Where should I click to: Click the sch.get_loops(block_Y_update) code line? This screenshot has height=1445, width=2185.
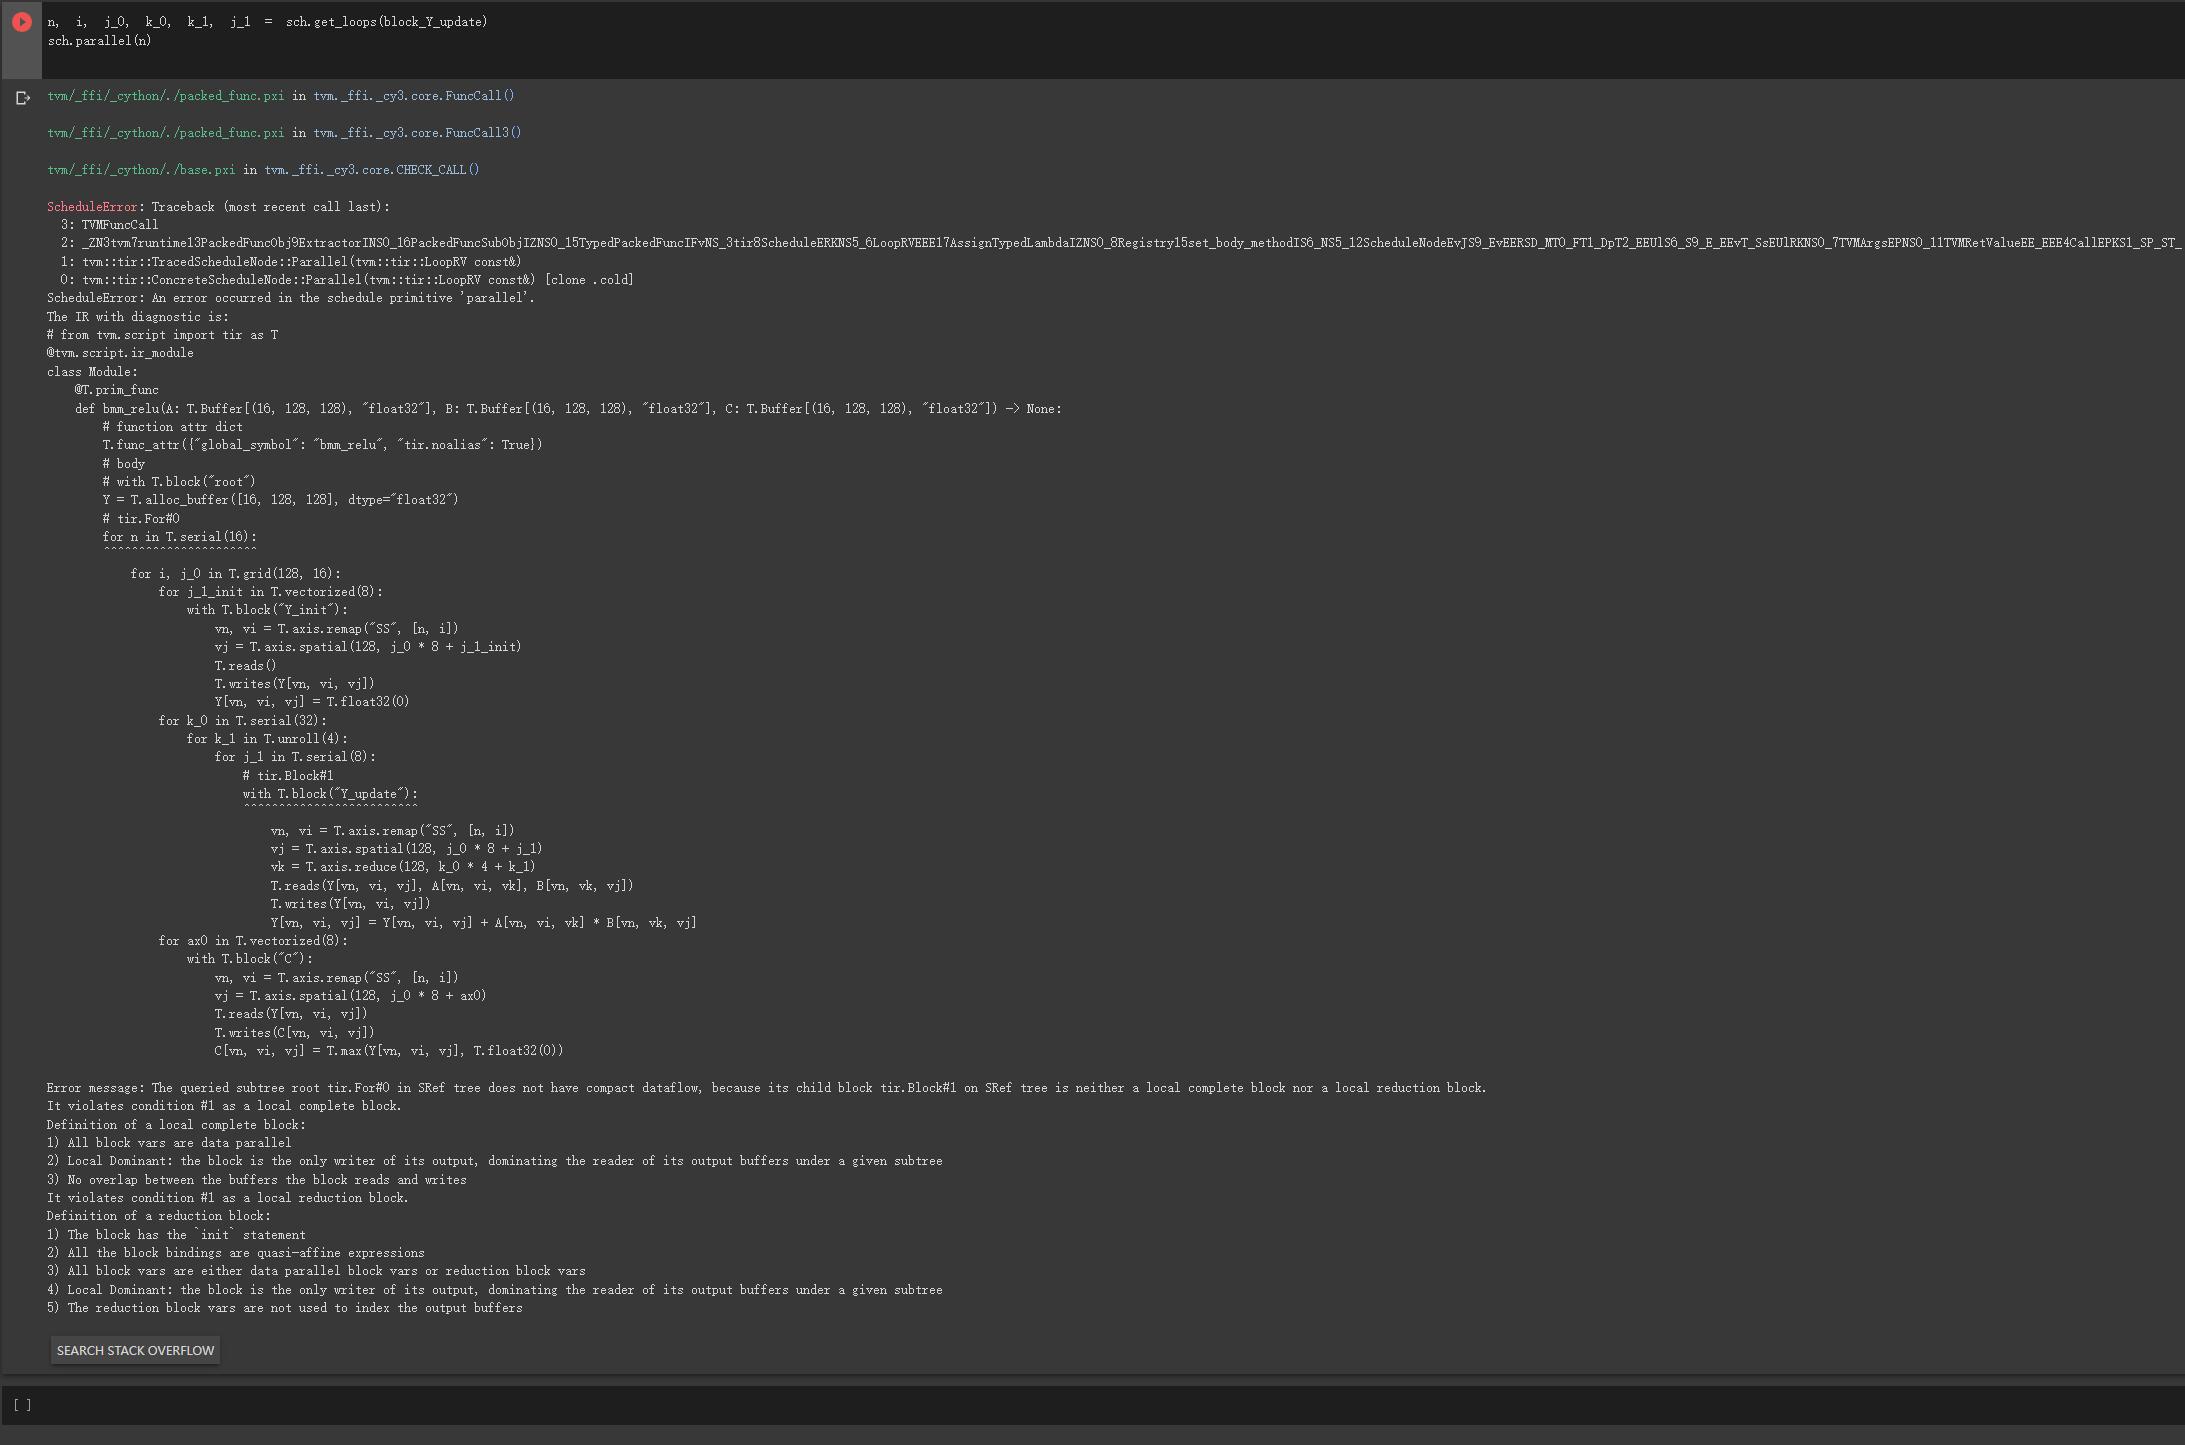[268, 22]
